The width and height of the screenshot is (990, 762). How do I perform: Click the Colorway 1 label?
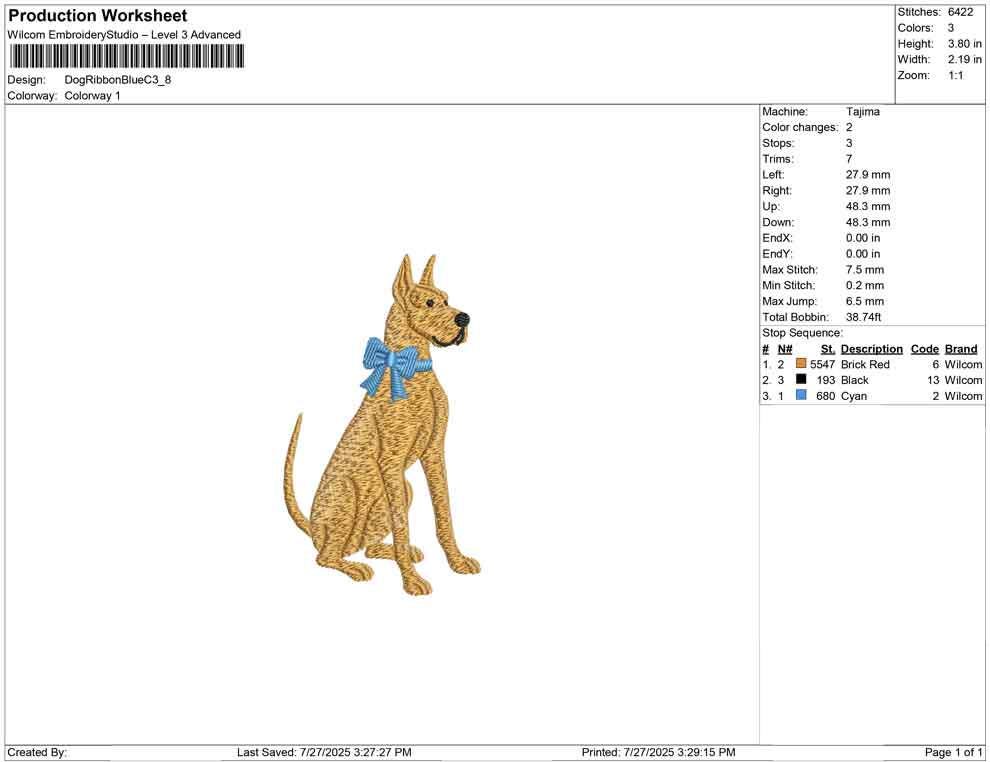click(92, 95)
